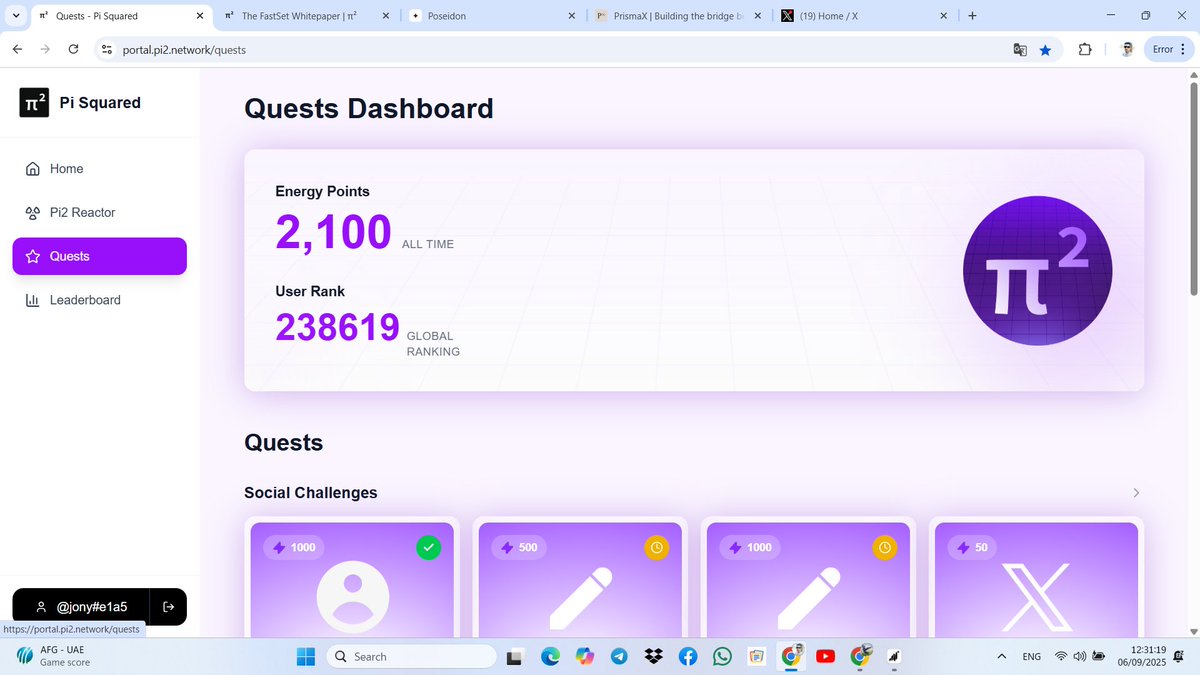
Task: Click the logout icon beside username
Action: coord(168,607)
